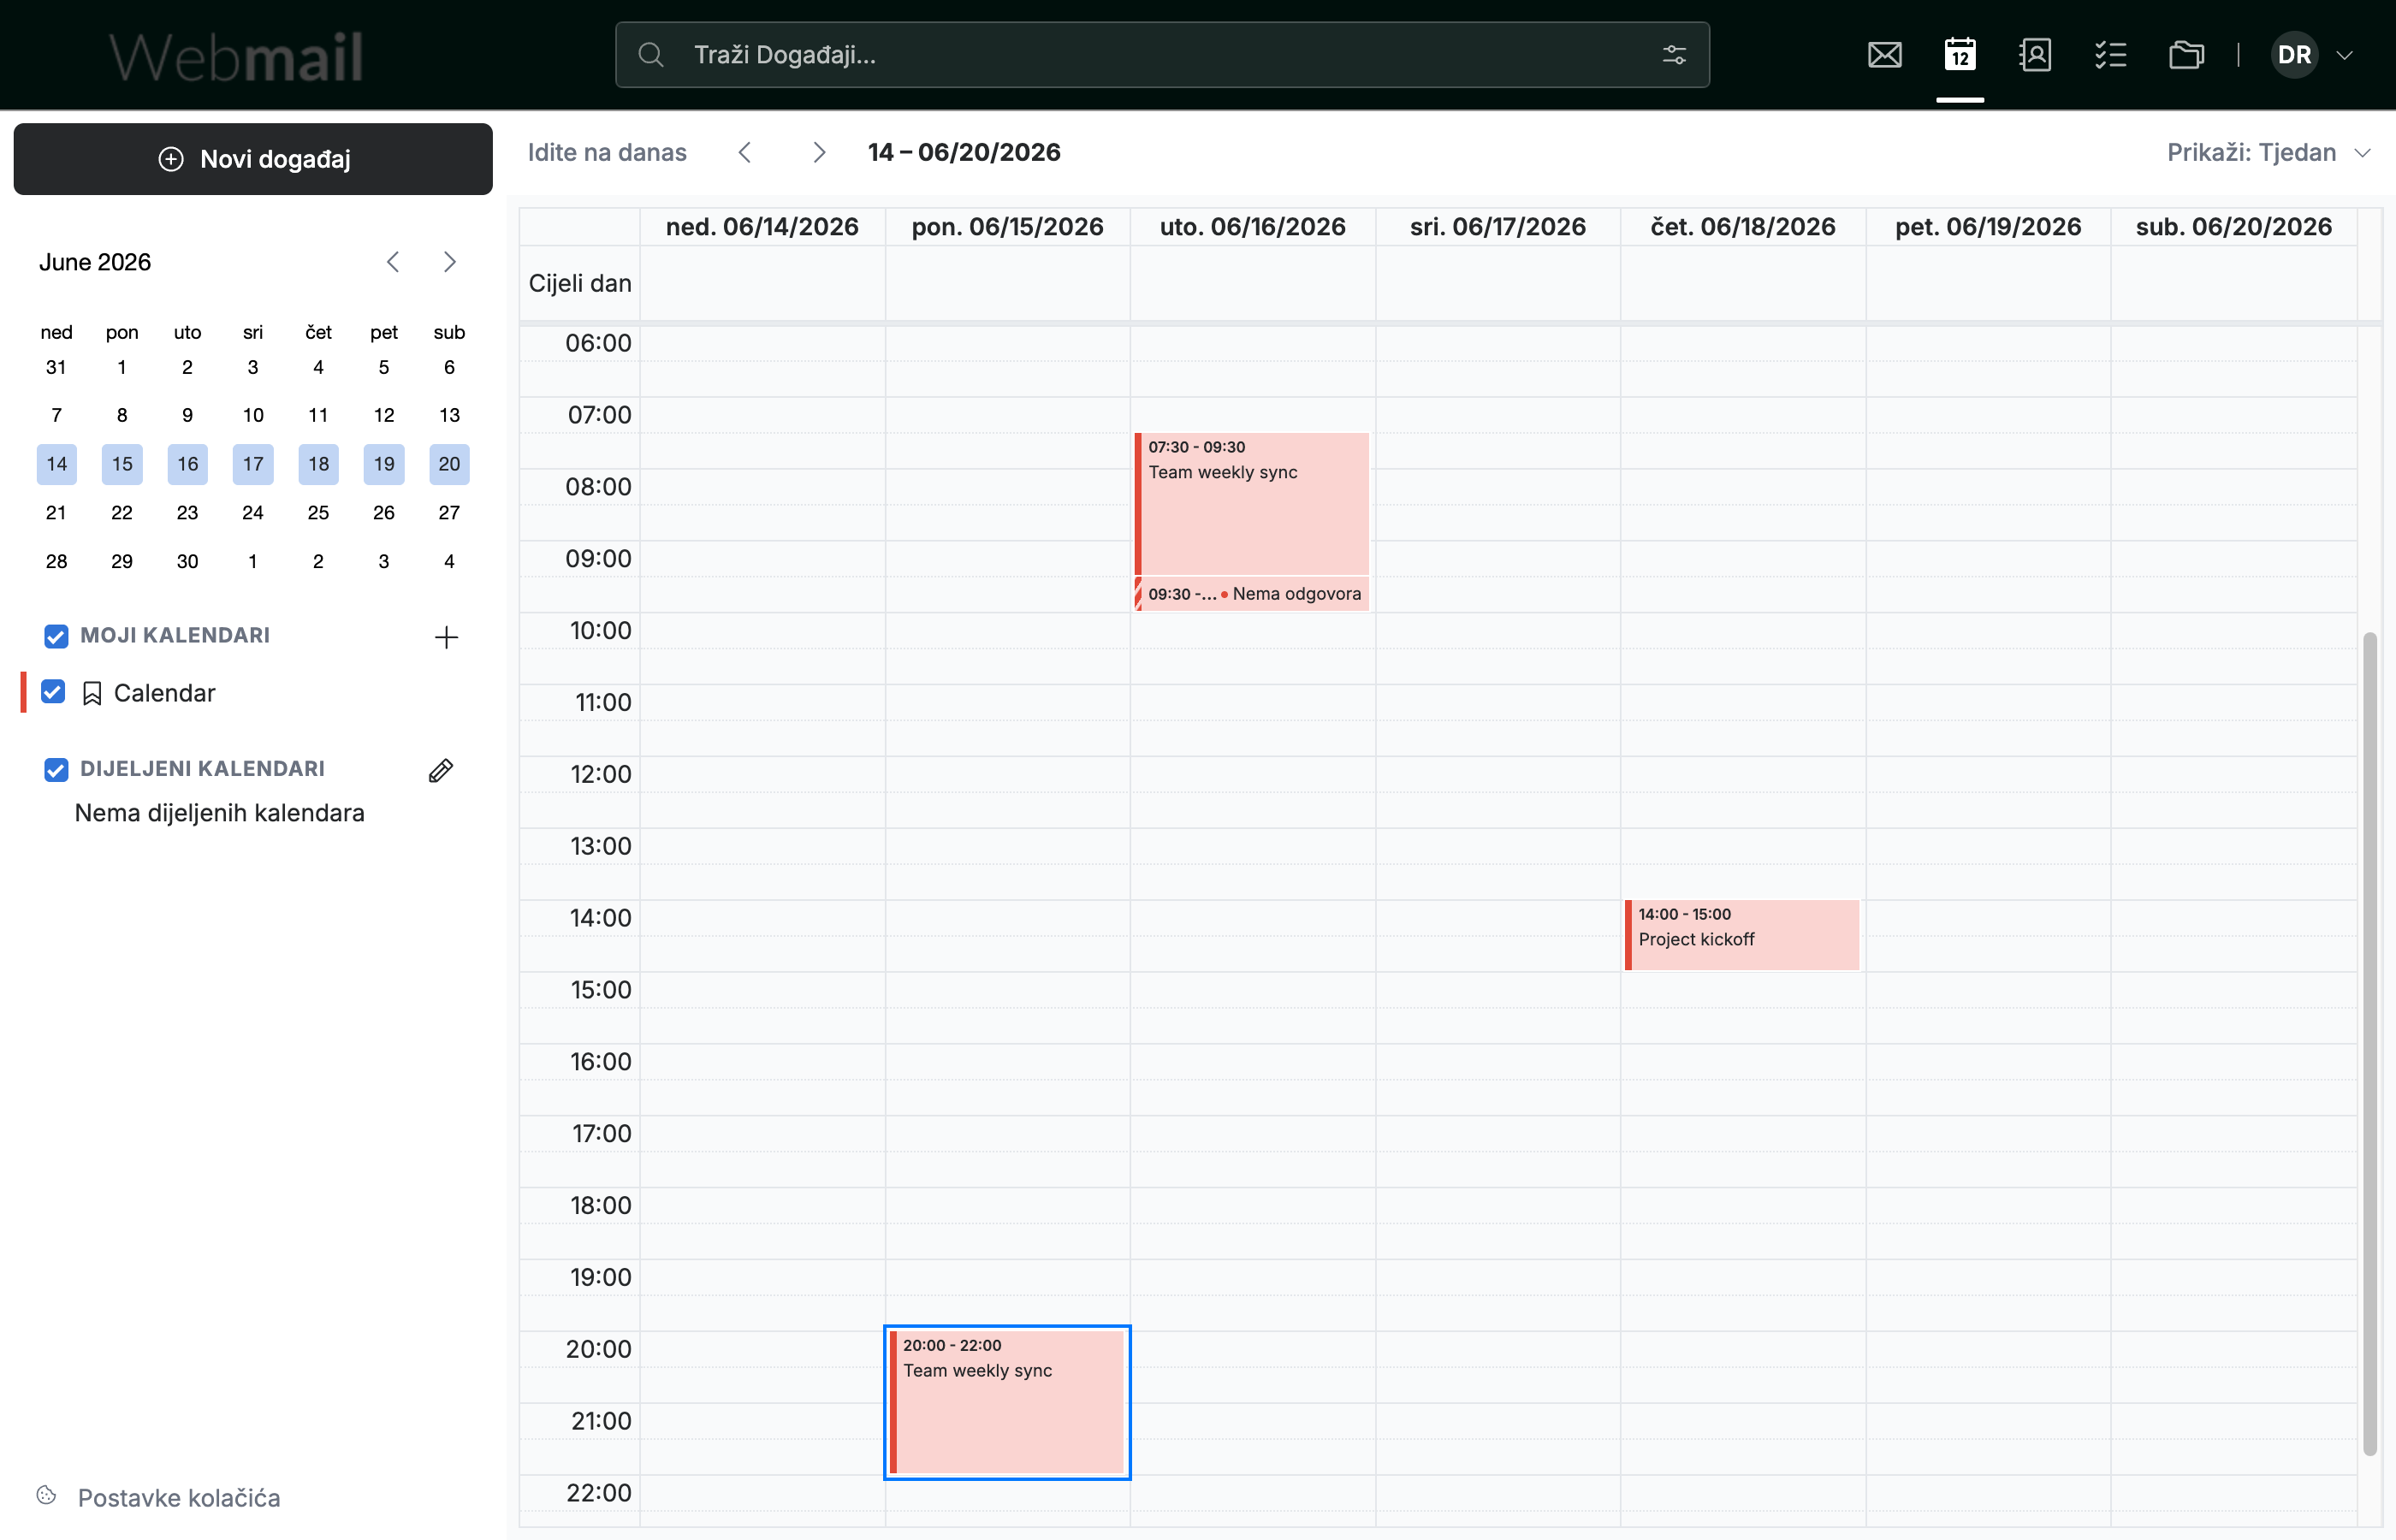Toggle the Dijeljeni kalendari checkbox
Image resolution: width=2396 pixels, height=1540 pixels.
pyautogui.click(x=56, y=769)
